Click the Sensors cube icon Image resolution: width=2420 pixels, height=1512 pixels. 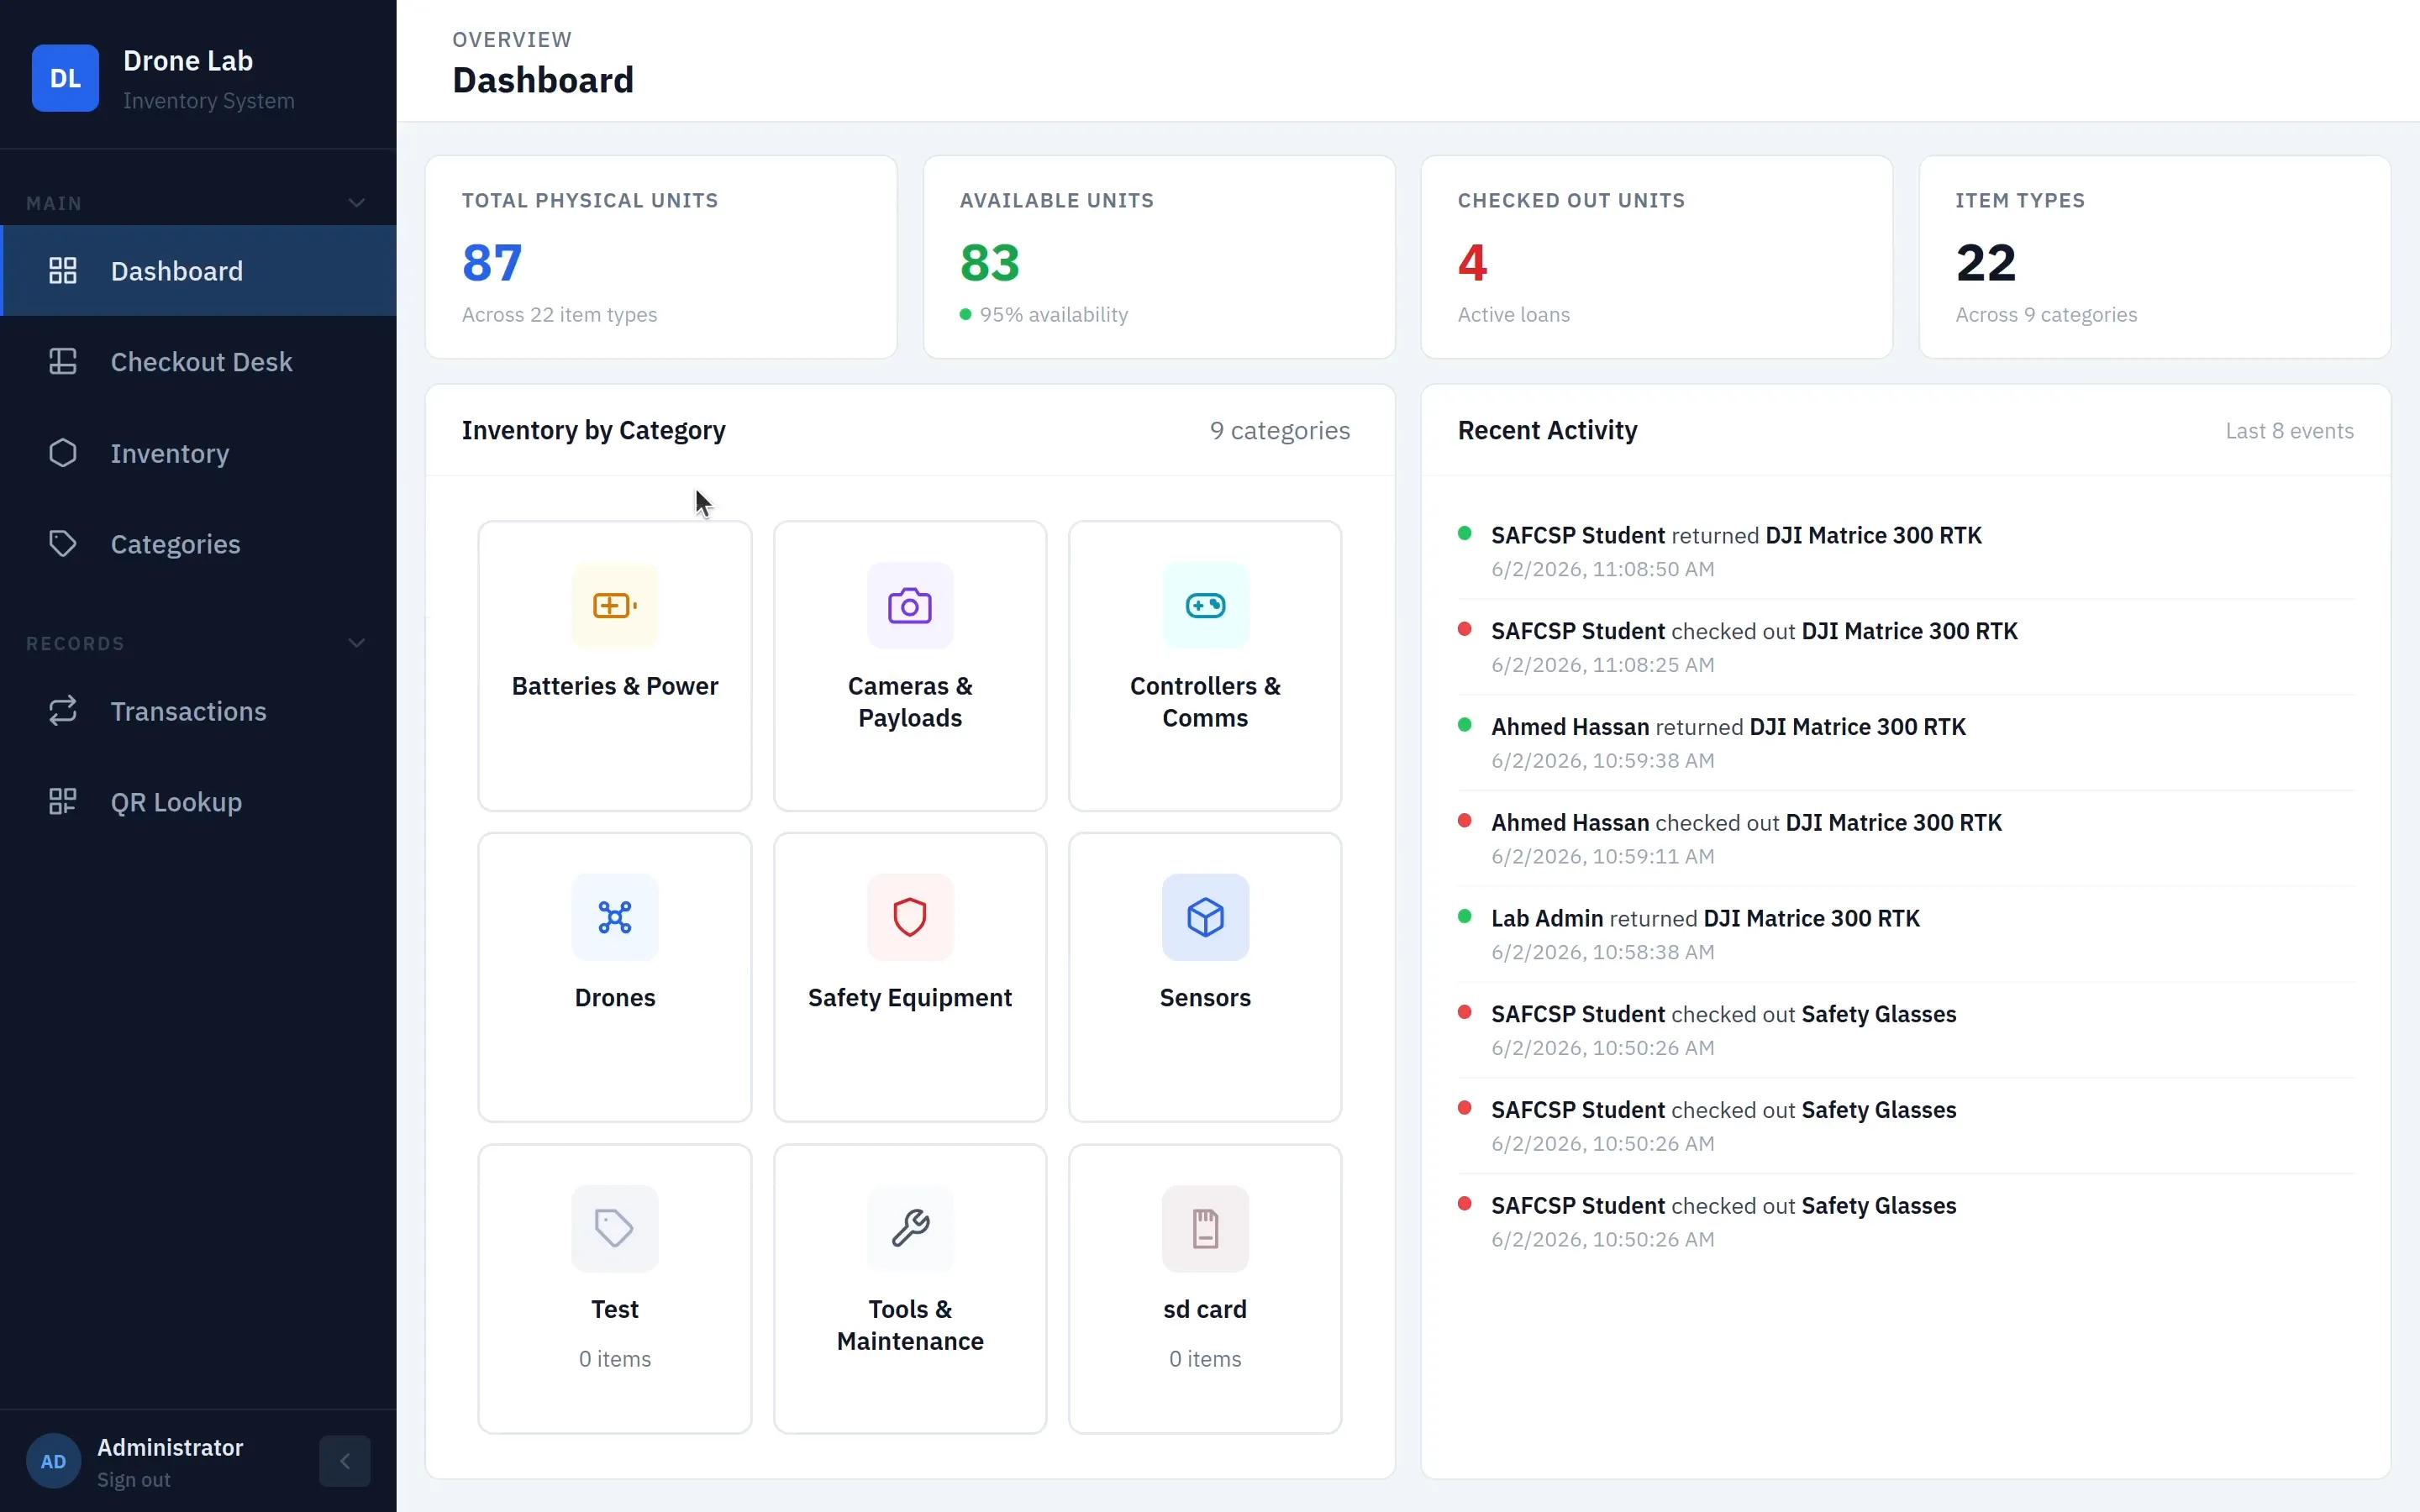tap(1205, 917)
